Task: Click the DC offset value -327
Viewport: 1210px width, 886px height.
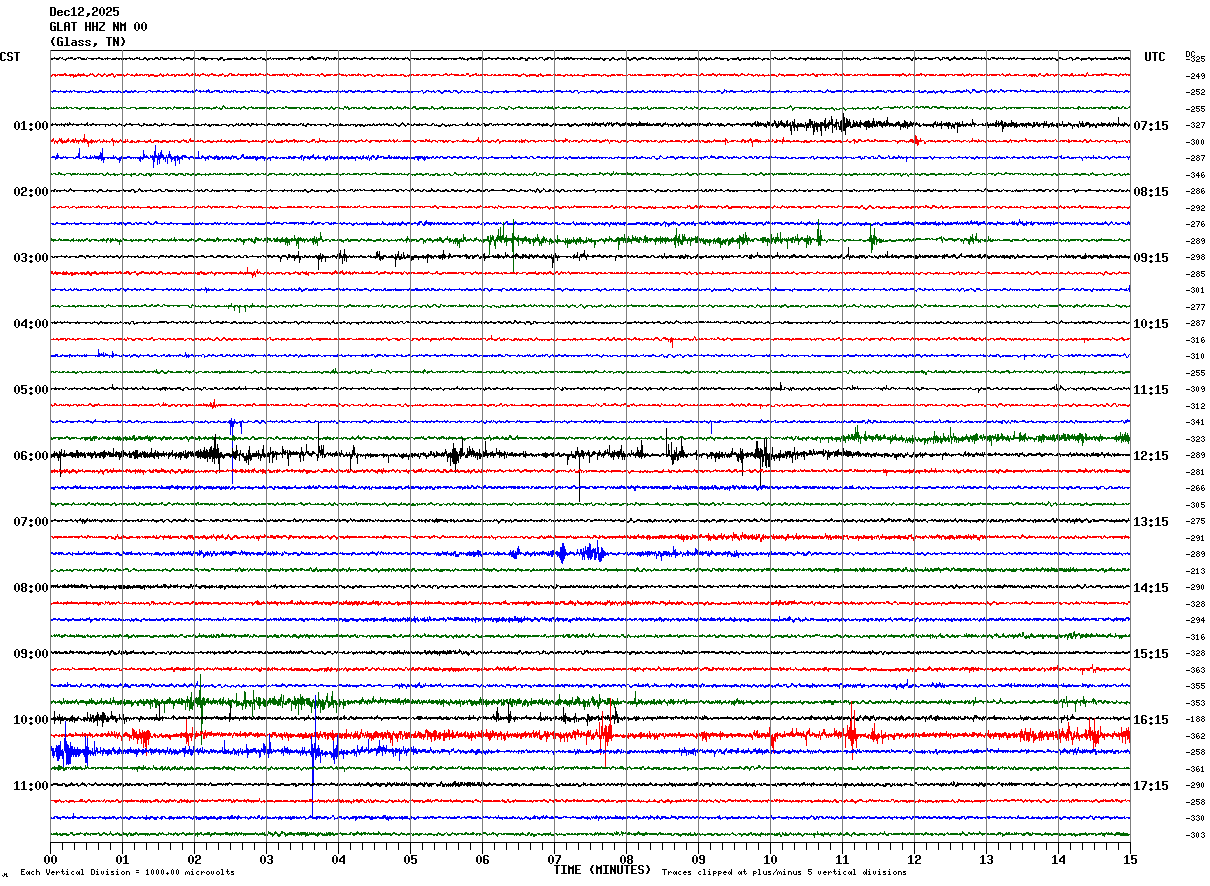Action: [x=1195, y=126]
